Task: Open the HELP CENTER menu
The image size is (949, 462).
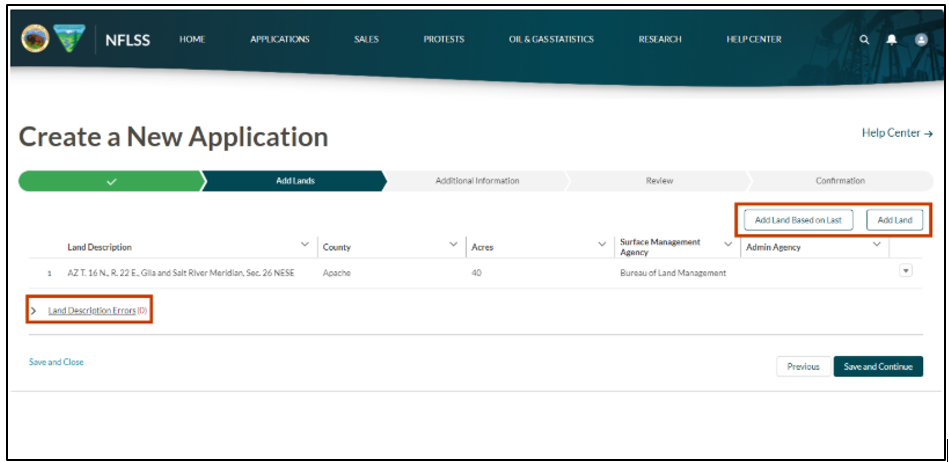Action: pos(754,39)
